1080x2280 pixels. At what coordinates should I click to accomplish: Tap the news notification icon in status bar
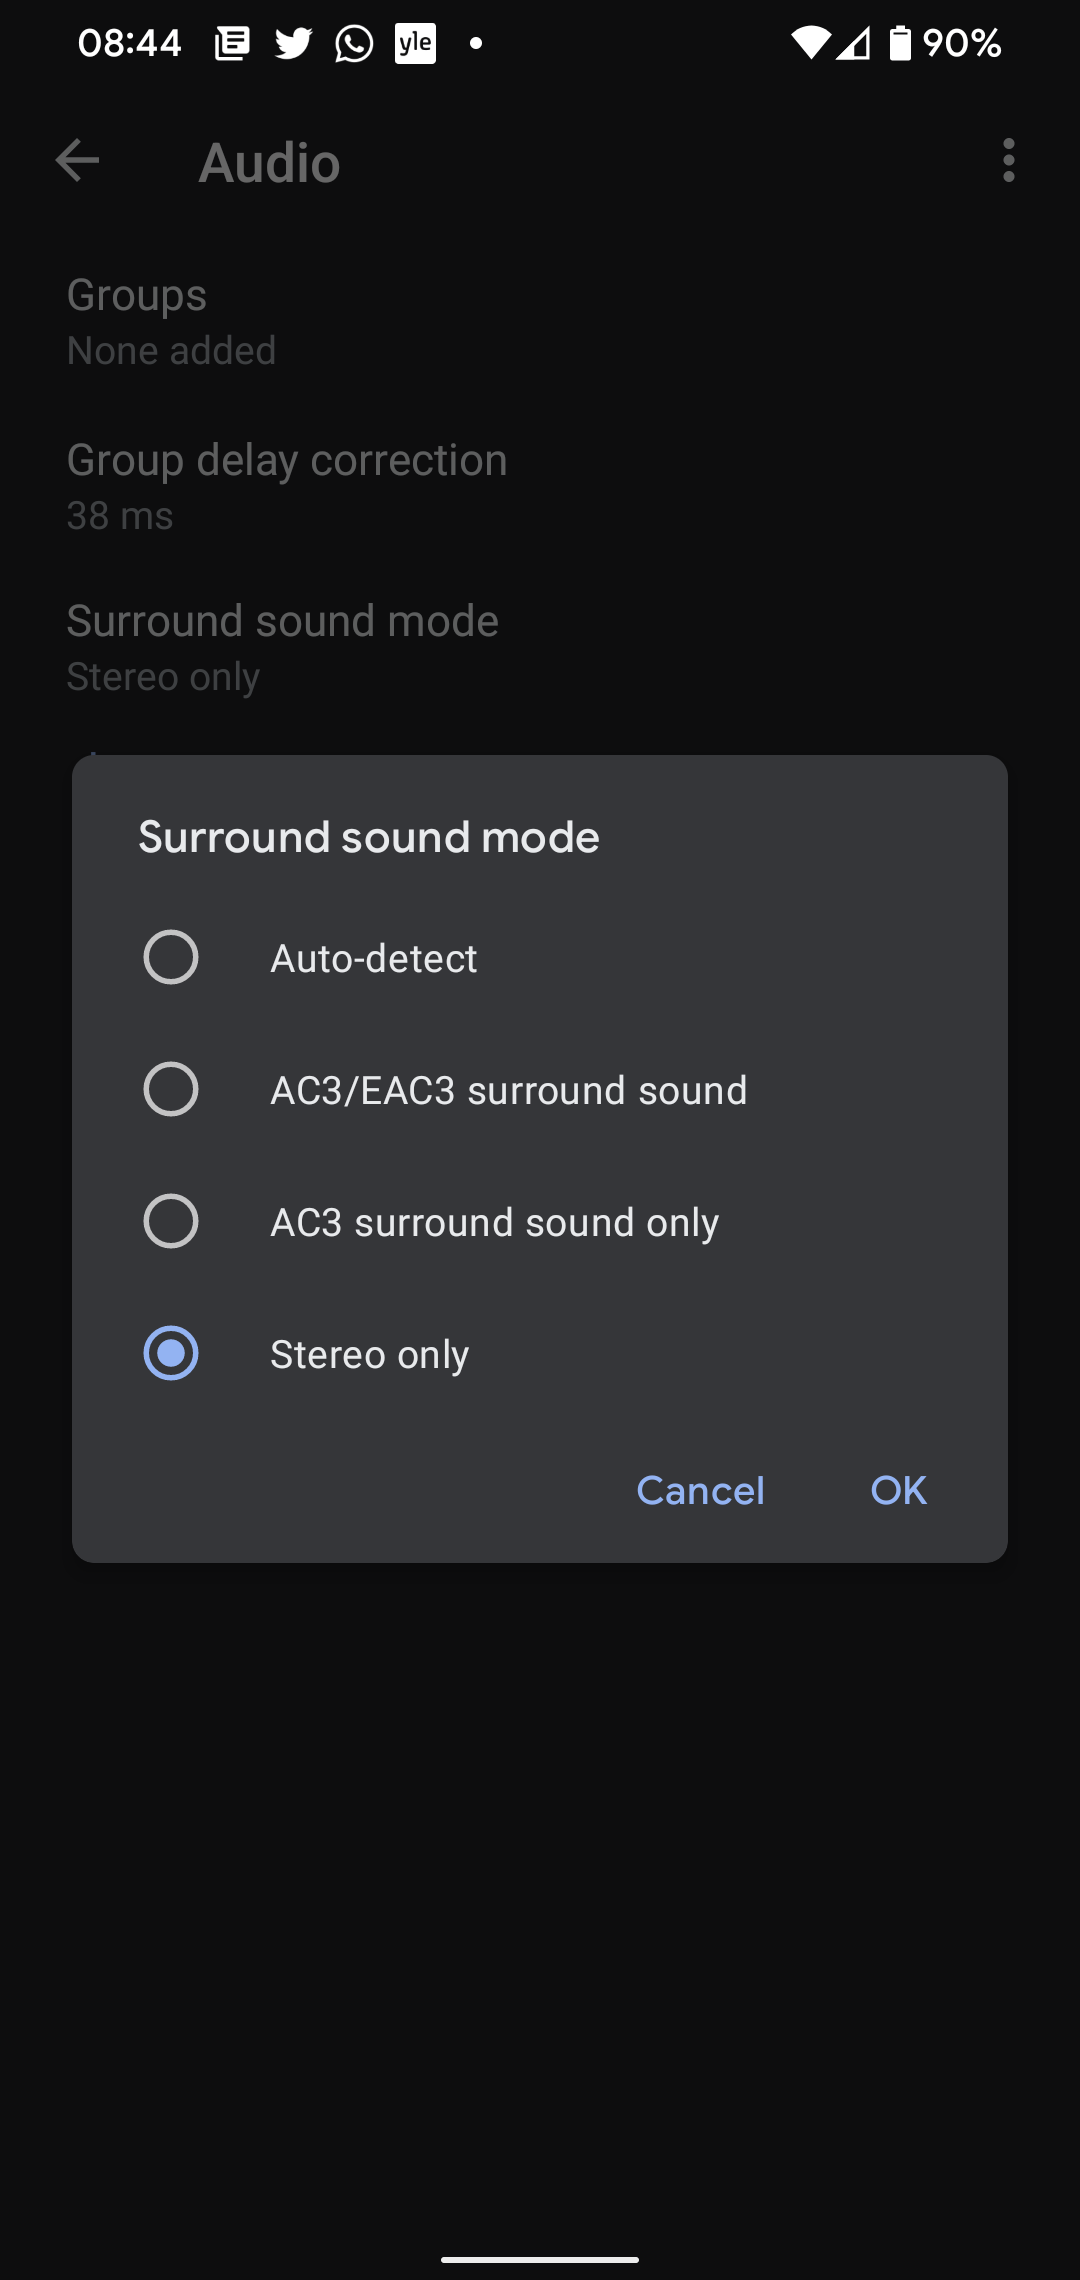click(232, 44)
